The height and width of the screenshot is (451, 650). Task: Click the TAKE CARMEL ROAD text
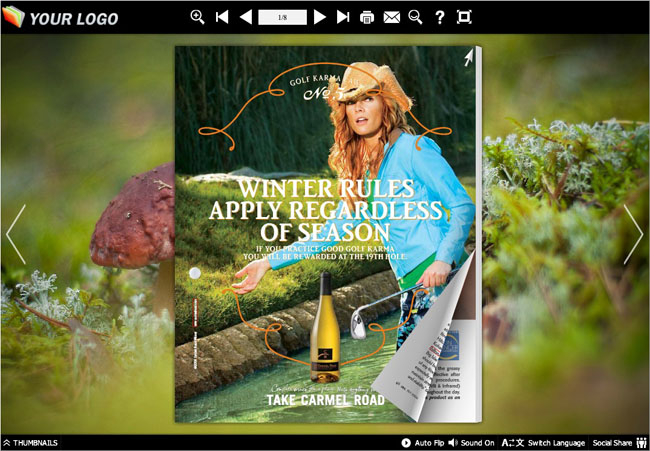(x=325, y=400)
